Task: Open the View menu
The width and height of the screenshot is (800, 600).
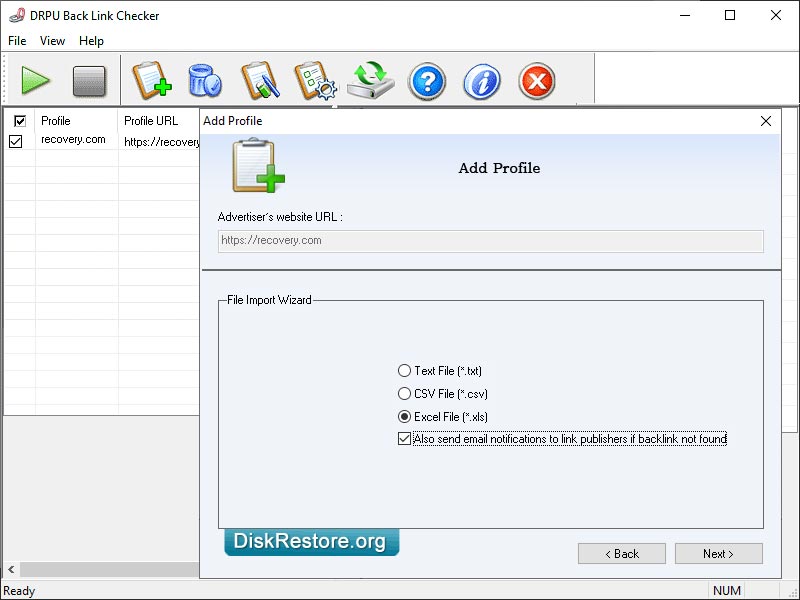Action: click(x=52, y=41)
